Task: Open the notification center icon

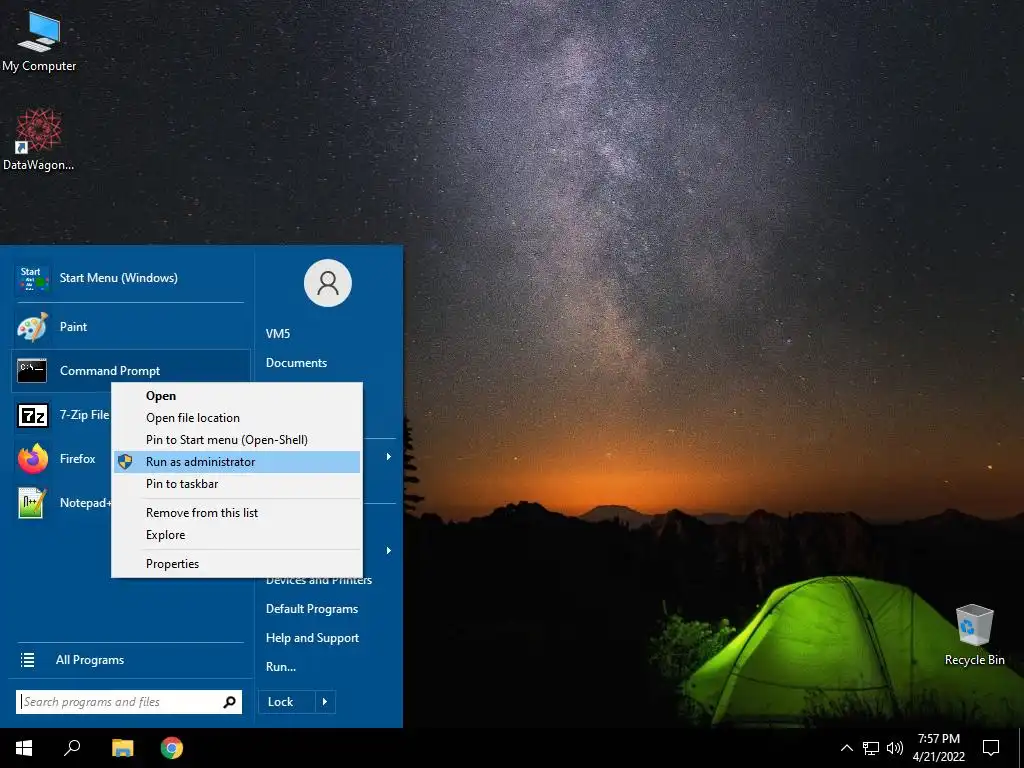Action: click(991, 748)
